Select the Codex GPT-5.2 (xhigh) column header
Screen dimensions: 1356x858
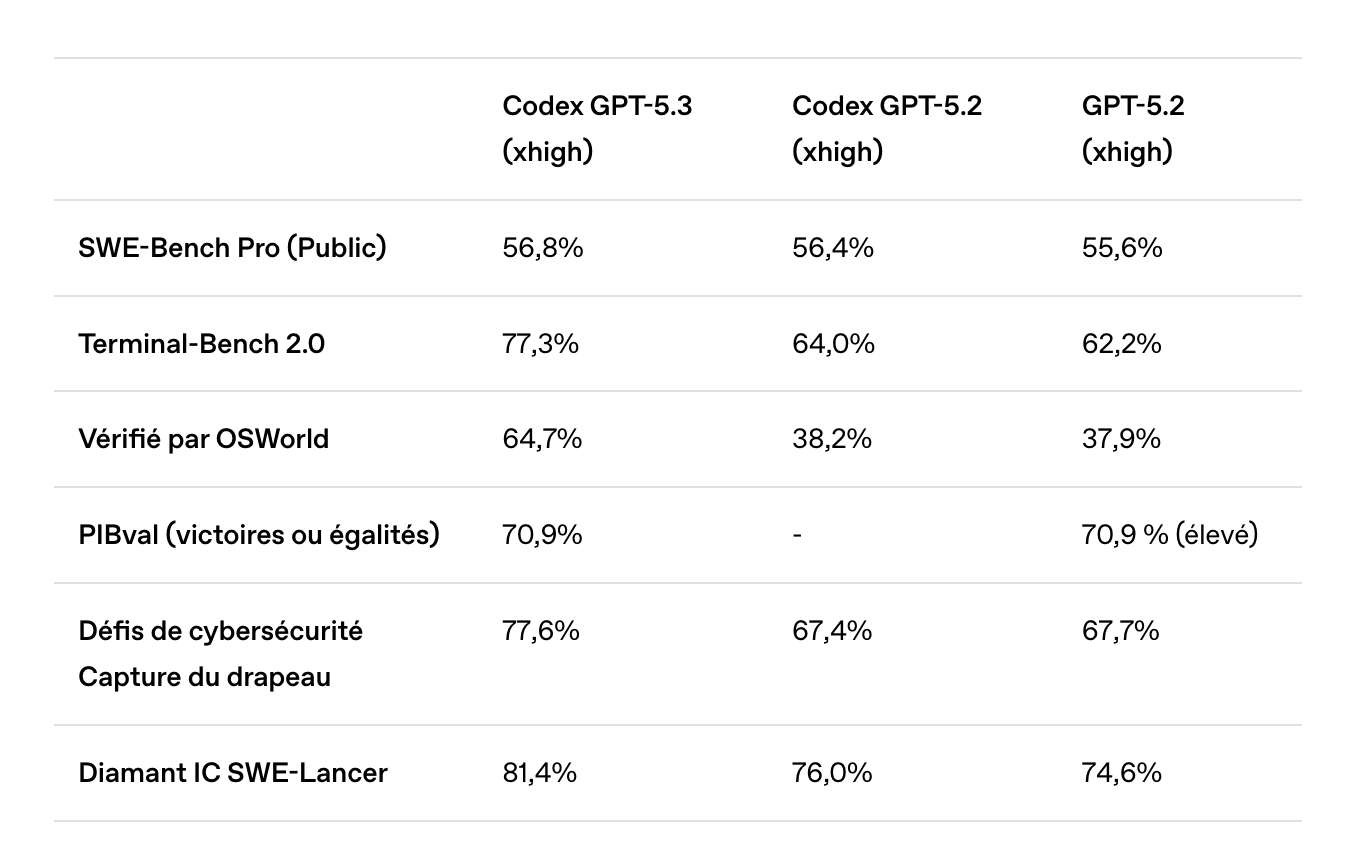[886, 128]
